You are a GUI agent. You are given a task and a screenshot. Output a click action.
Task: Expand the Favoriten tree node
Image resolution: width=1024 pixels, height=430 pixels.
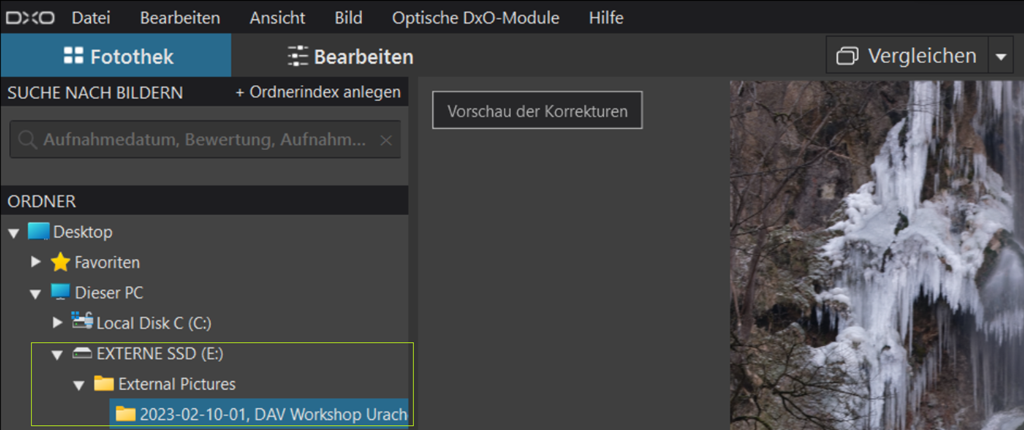point(36,262)
